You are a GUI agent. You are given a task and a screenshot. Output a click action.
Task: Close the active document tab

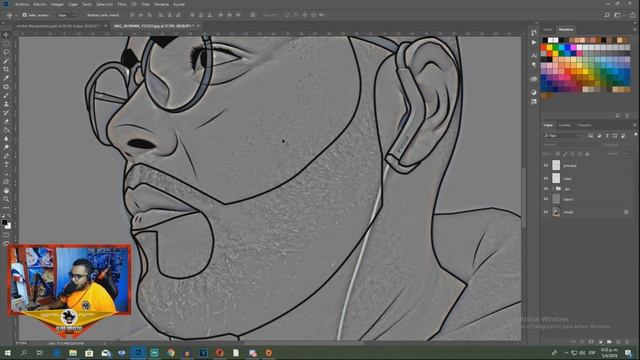click(x=199, y=26)
